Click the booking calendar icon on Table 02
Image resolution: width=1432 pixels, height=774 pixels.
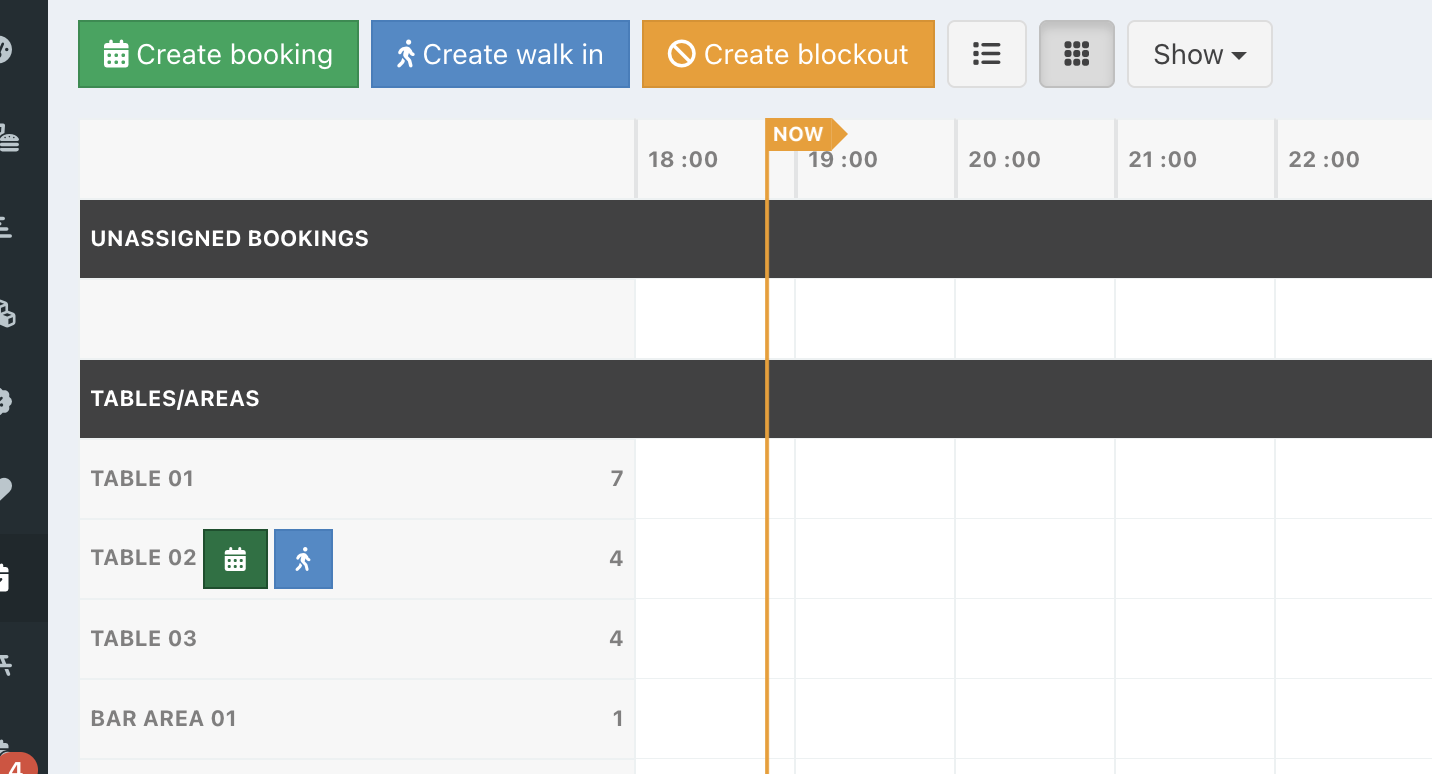235,559
